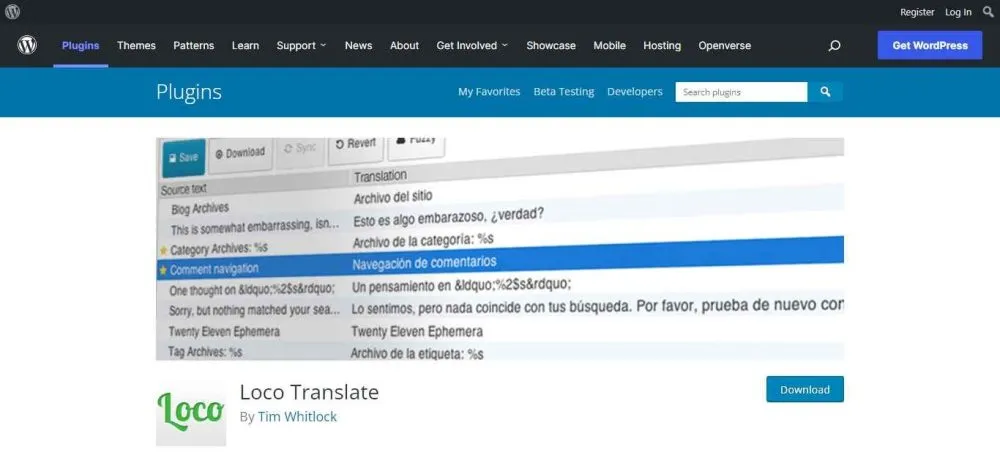Click the magnifier icon in top admin bar
This screenshot has width=1000, height=458.
click(988, 12)
